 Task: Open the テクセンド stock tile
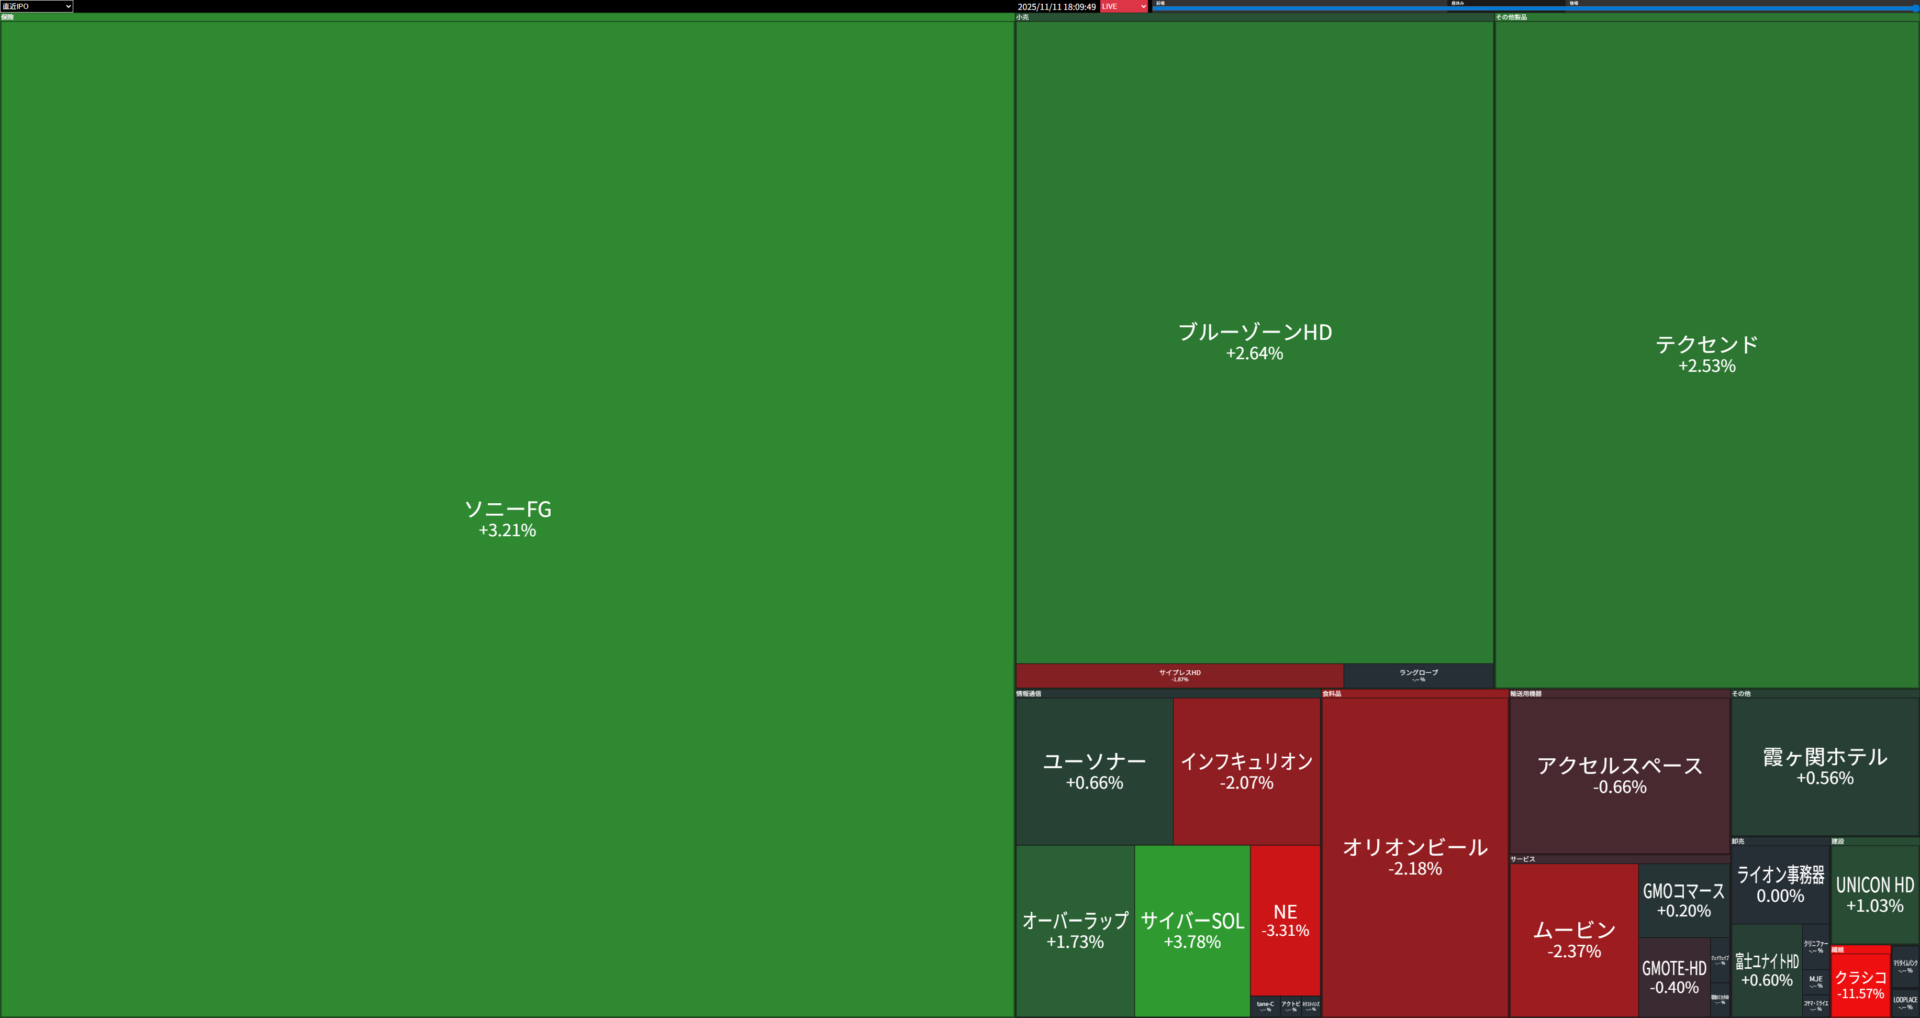pyautogui.click(x=1706, y=354)
